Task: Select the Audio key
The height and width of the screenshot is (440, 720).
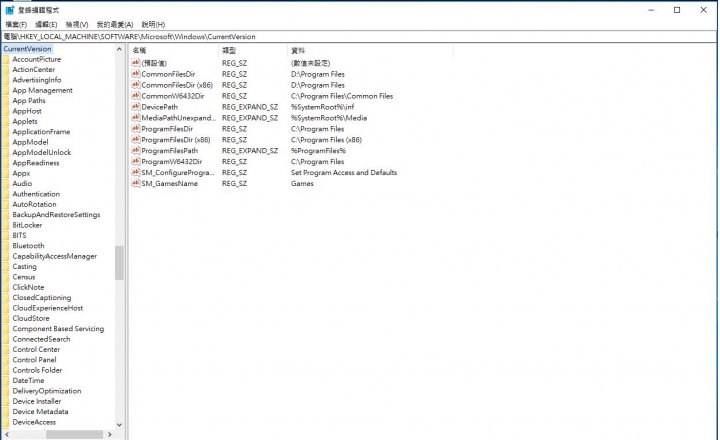Action: point(22,183)
